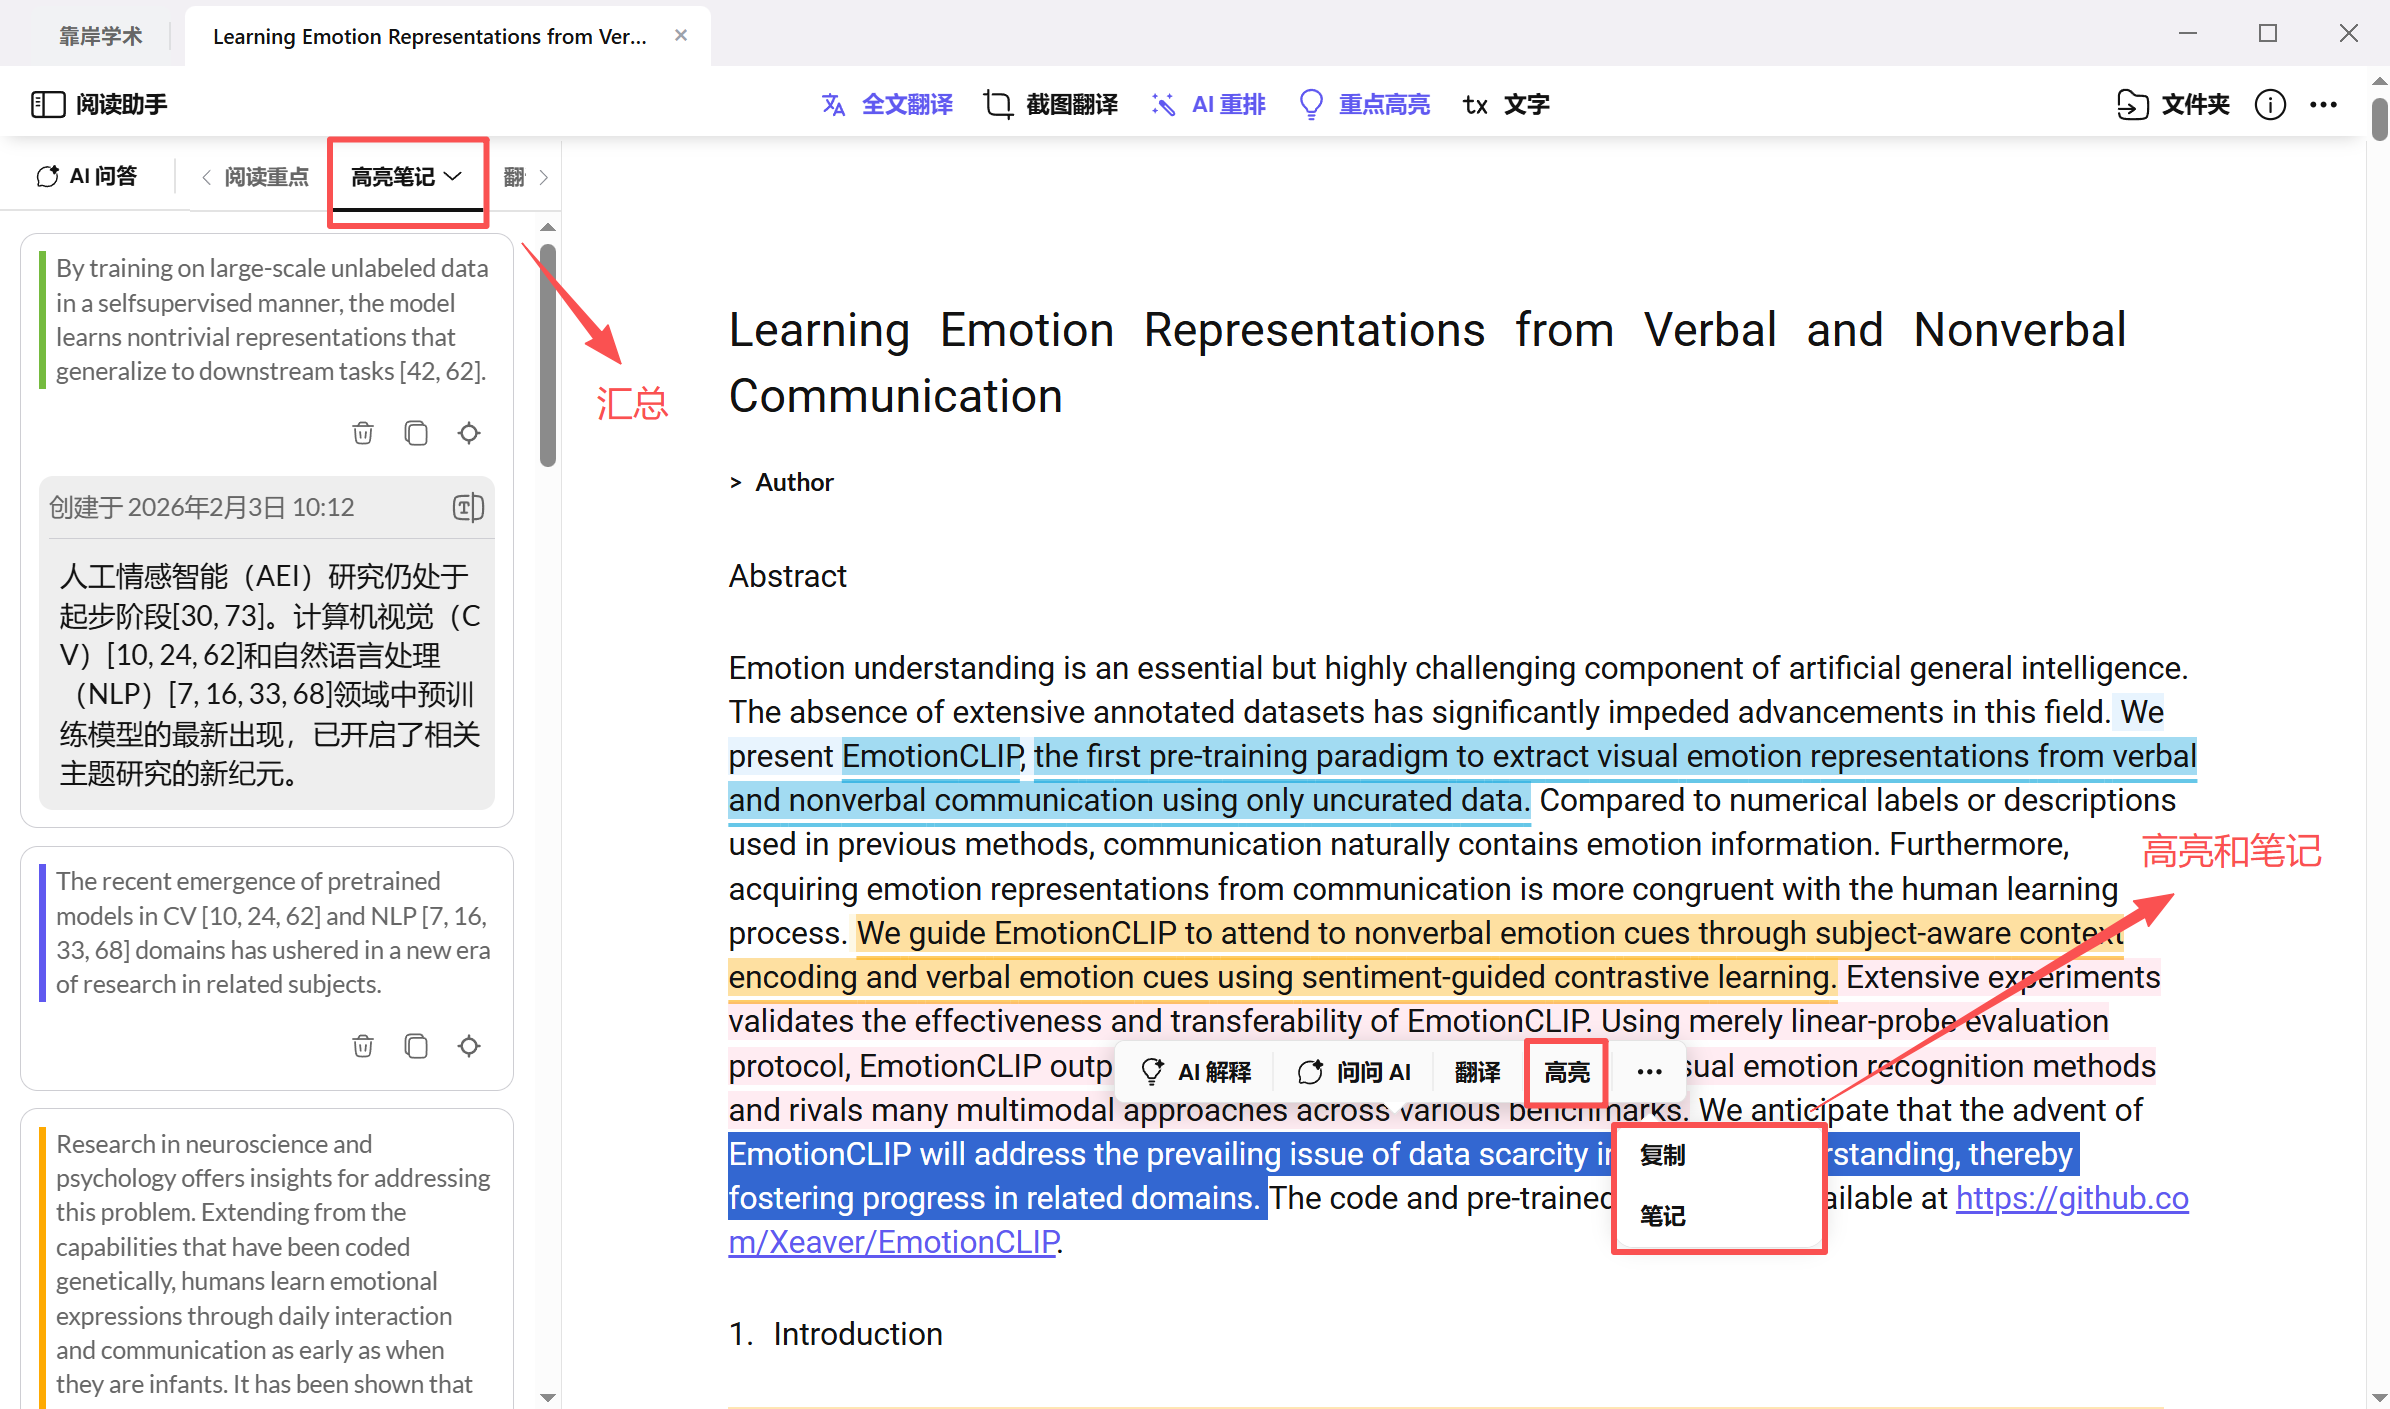Click the main window scroll-down arrow

coord(2379,1396)
